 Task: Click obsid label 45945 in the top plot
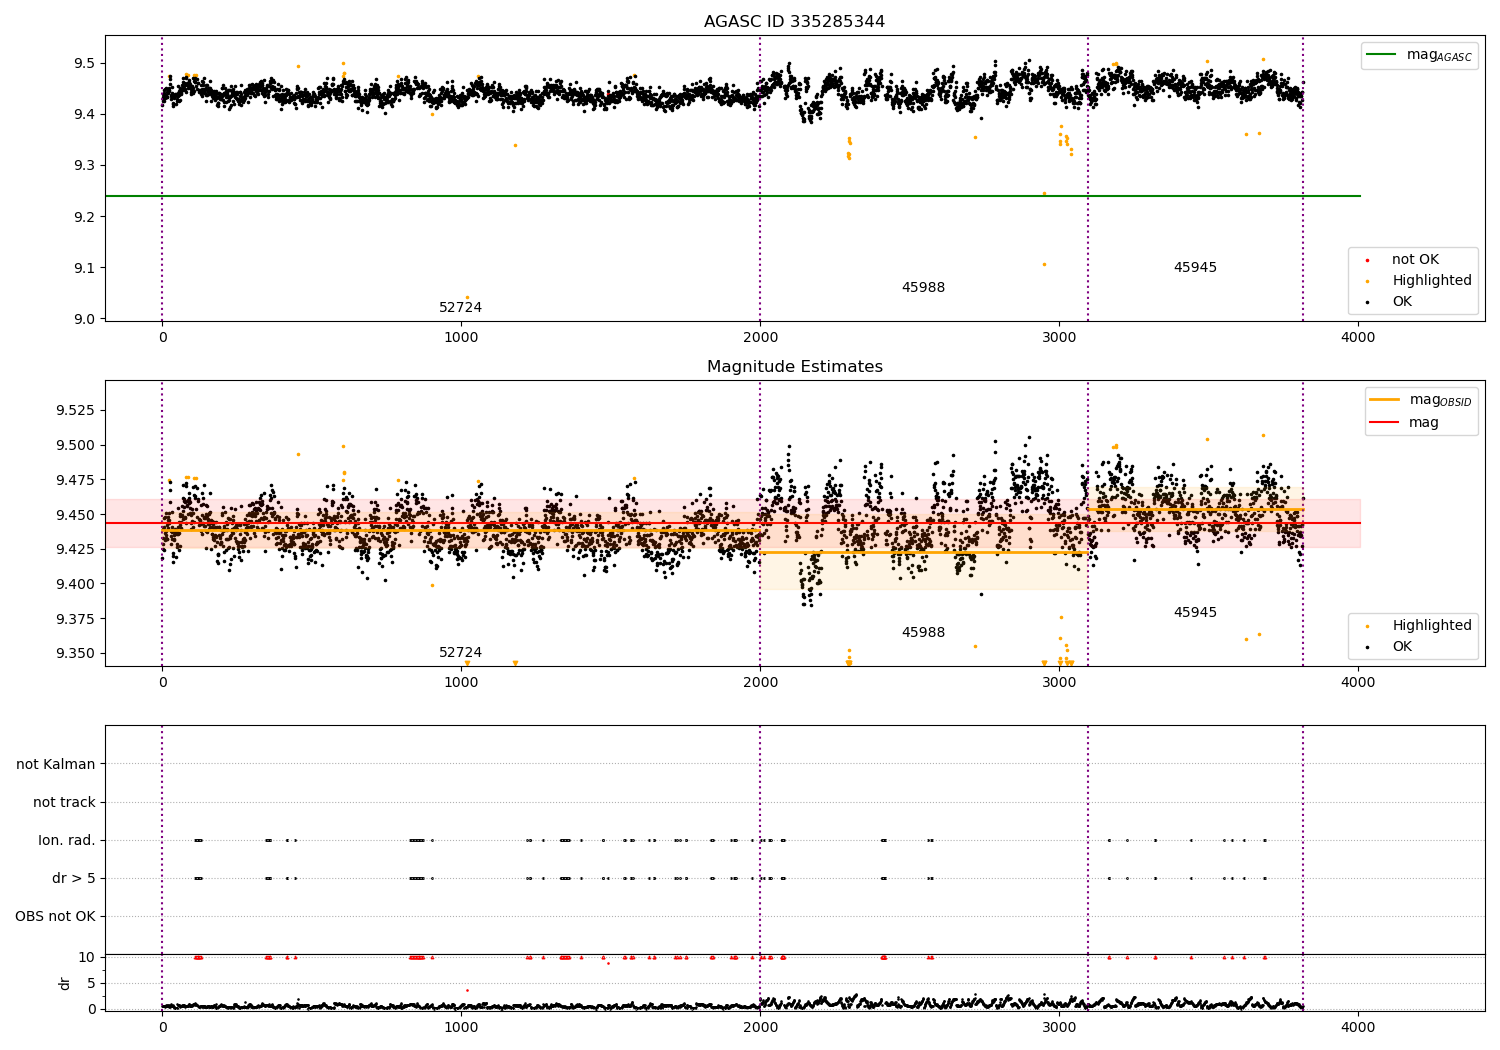point(1195,268)
